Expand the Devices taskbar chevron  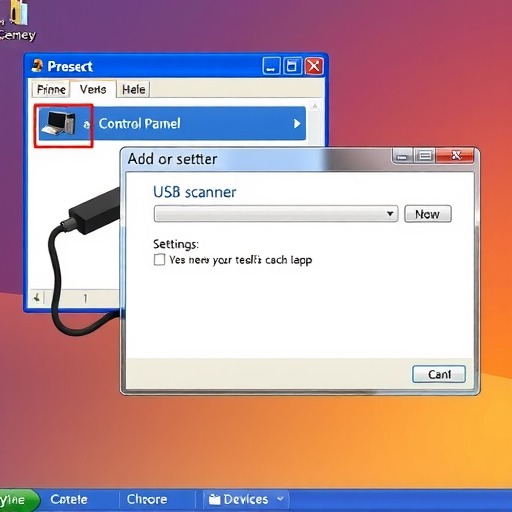[280, 499]
